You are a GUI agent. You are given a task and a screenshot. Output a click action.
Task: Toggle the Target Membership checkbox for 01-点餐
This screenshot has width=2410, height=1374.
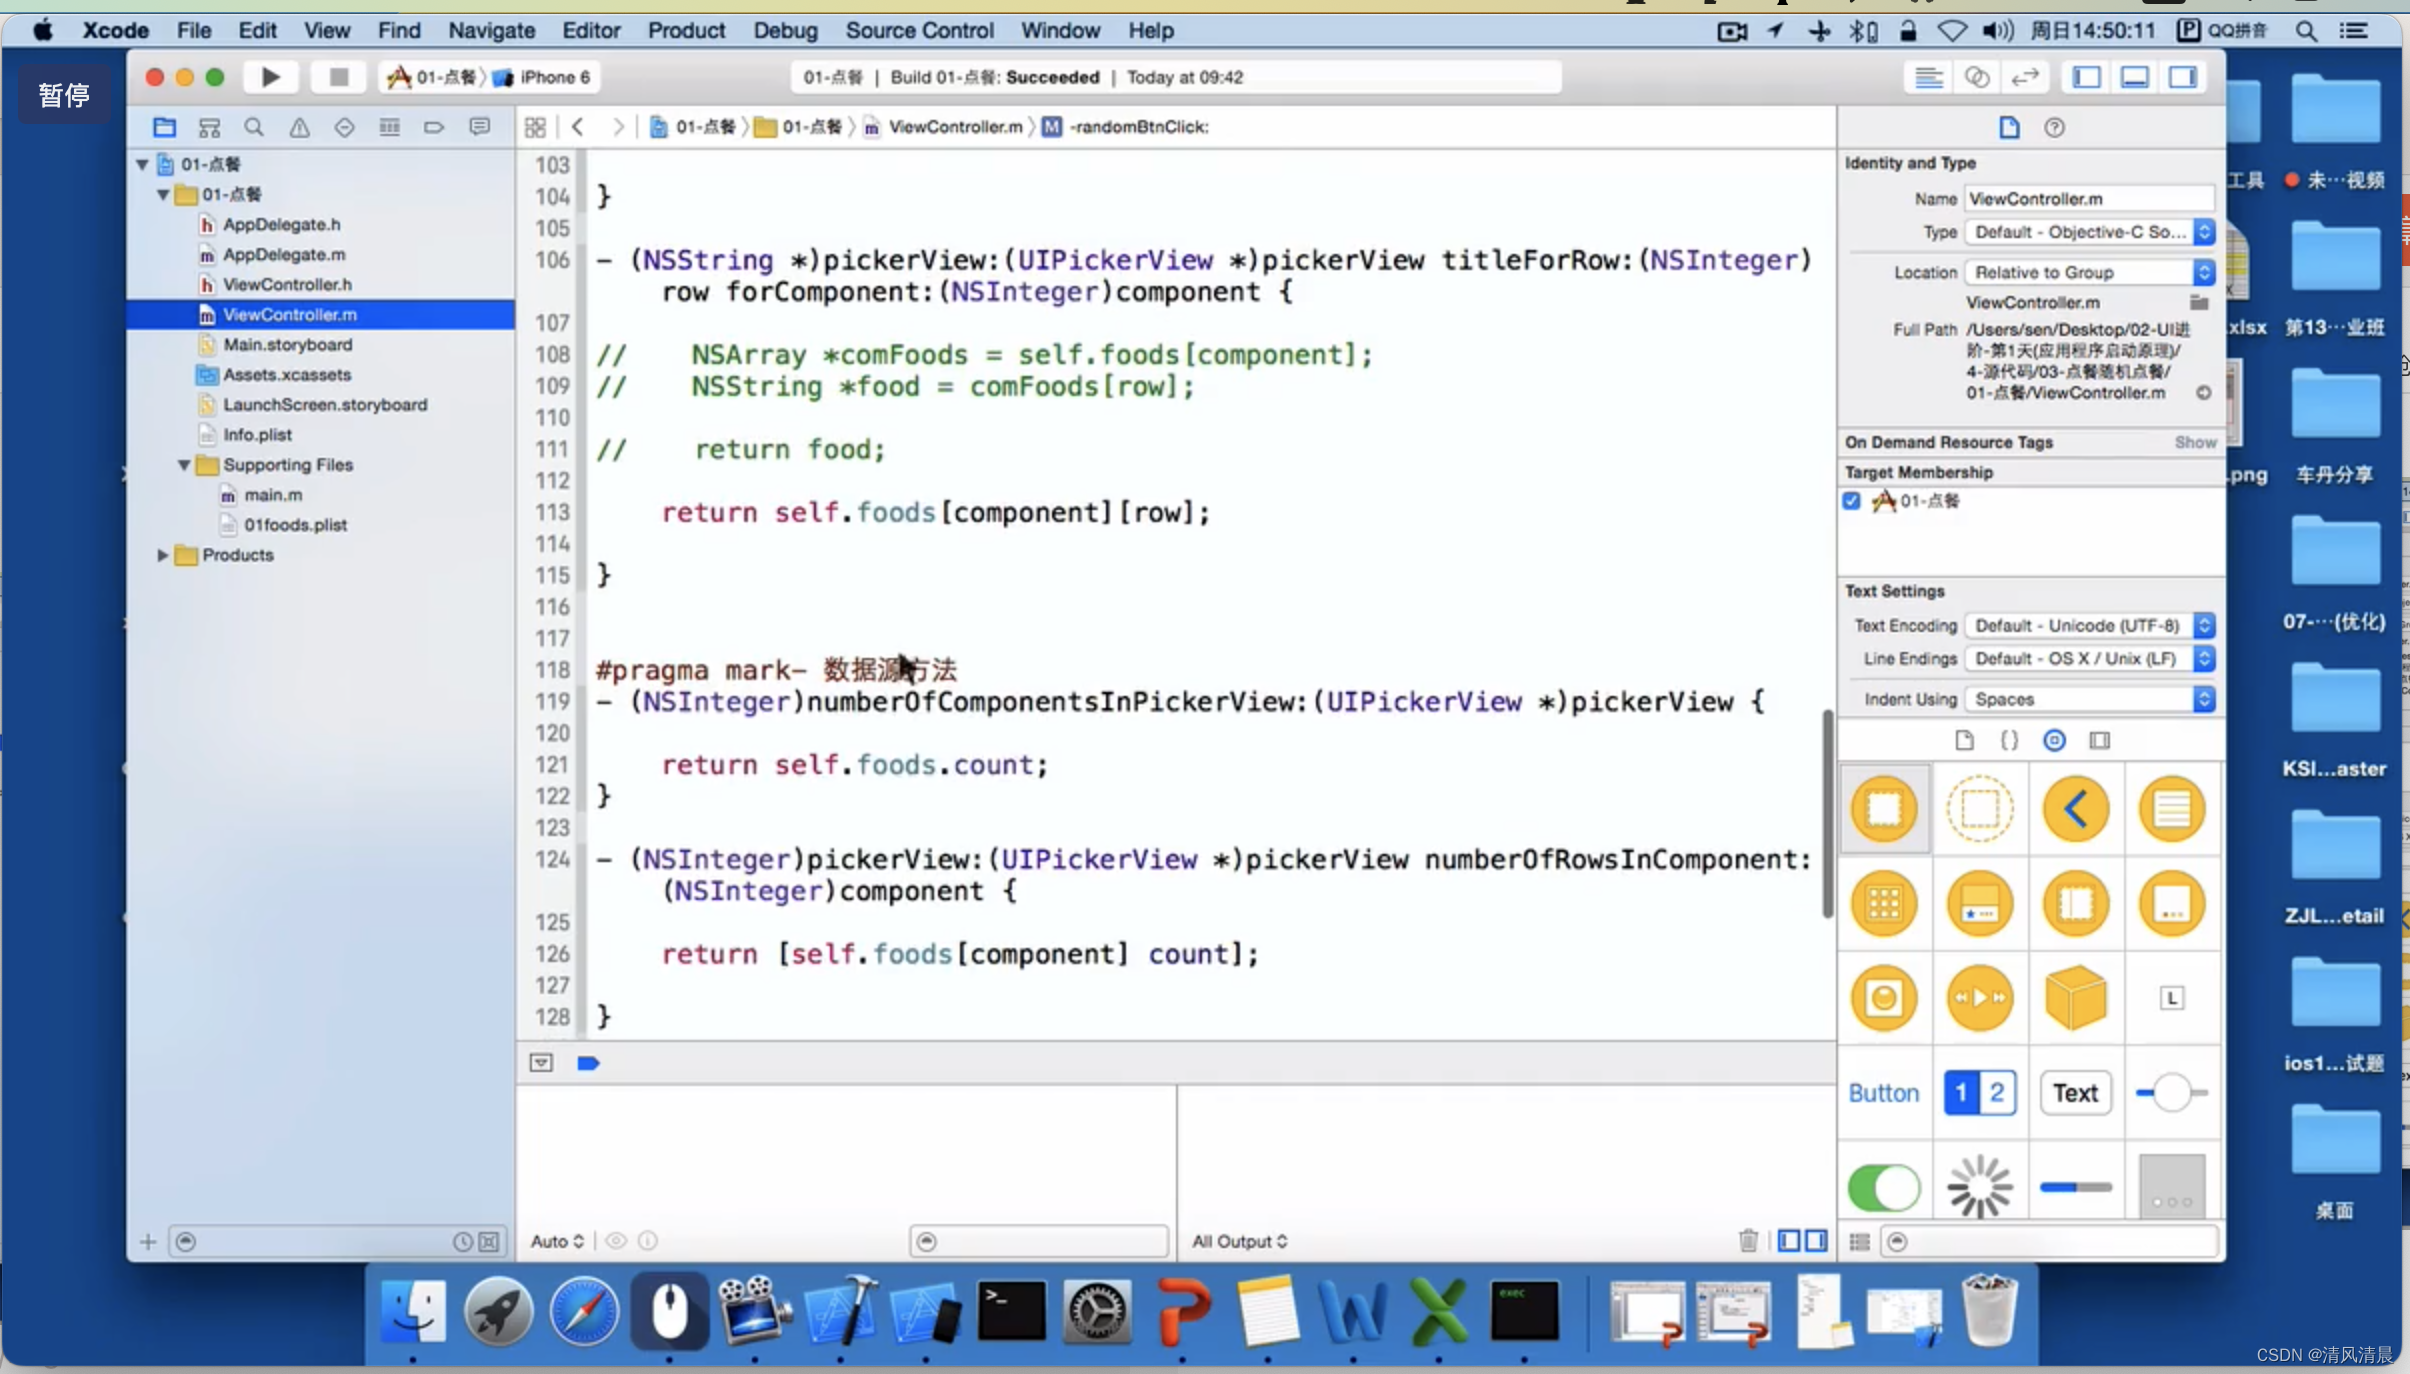pos(1854,500)
